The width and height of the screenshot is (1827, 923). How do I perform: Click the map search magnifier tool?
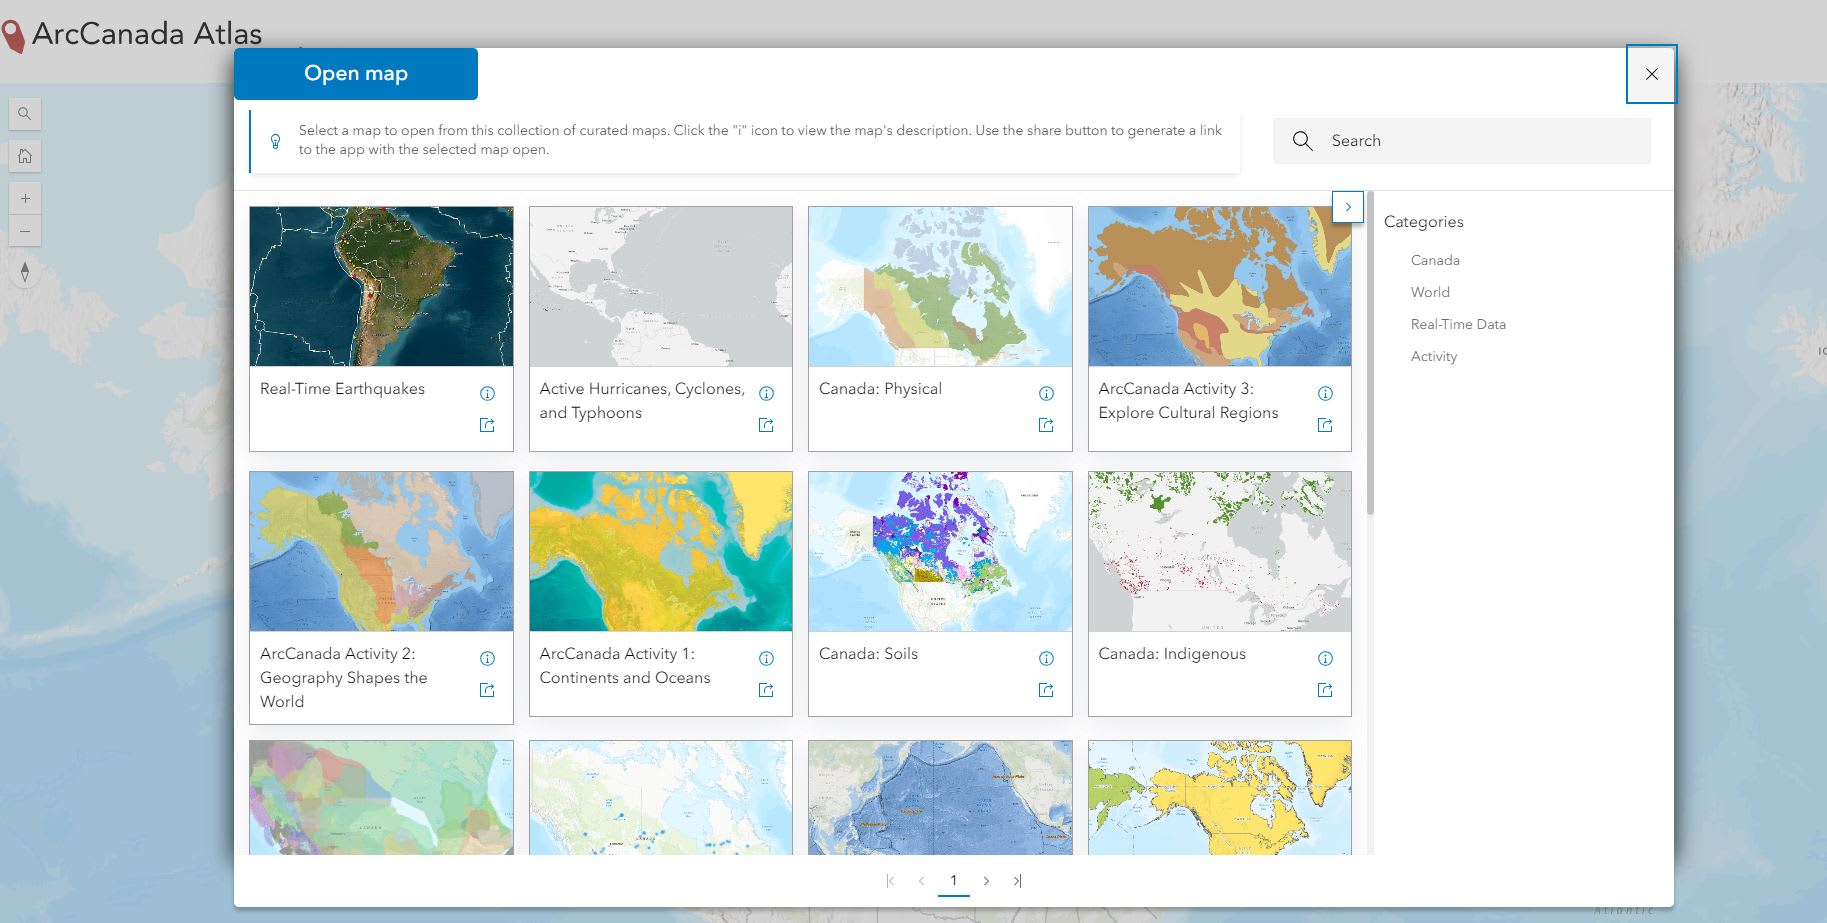point(25,114)
